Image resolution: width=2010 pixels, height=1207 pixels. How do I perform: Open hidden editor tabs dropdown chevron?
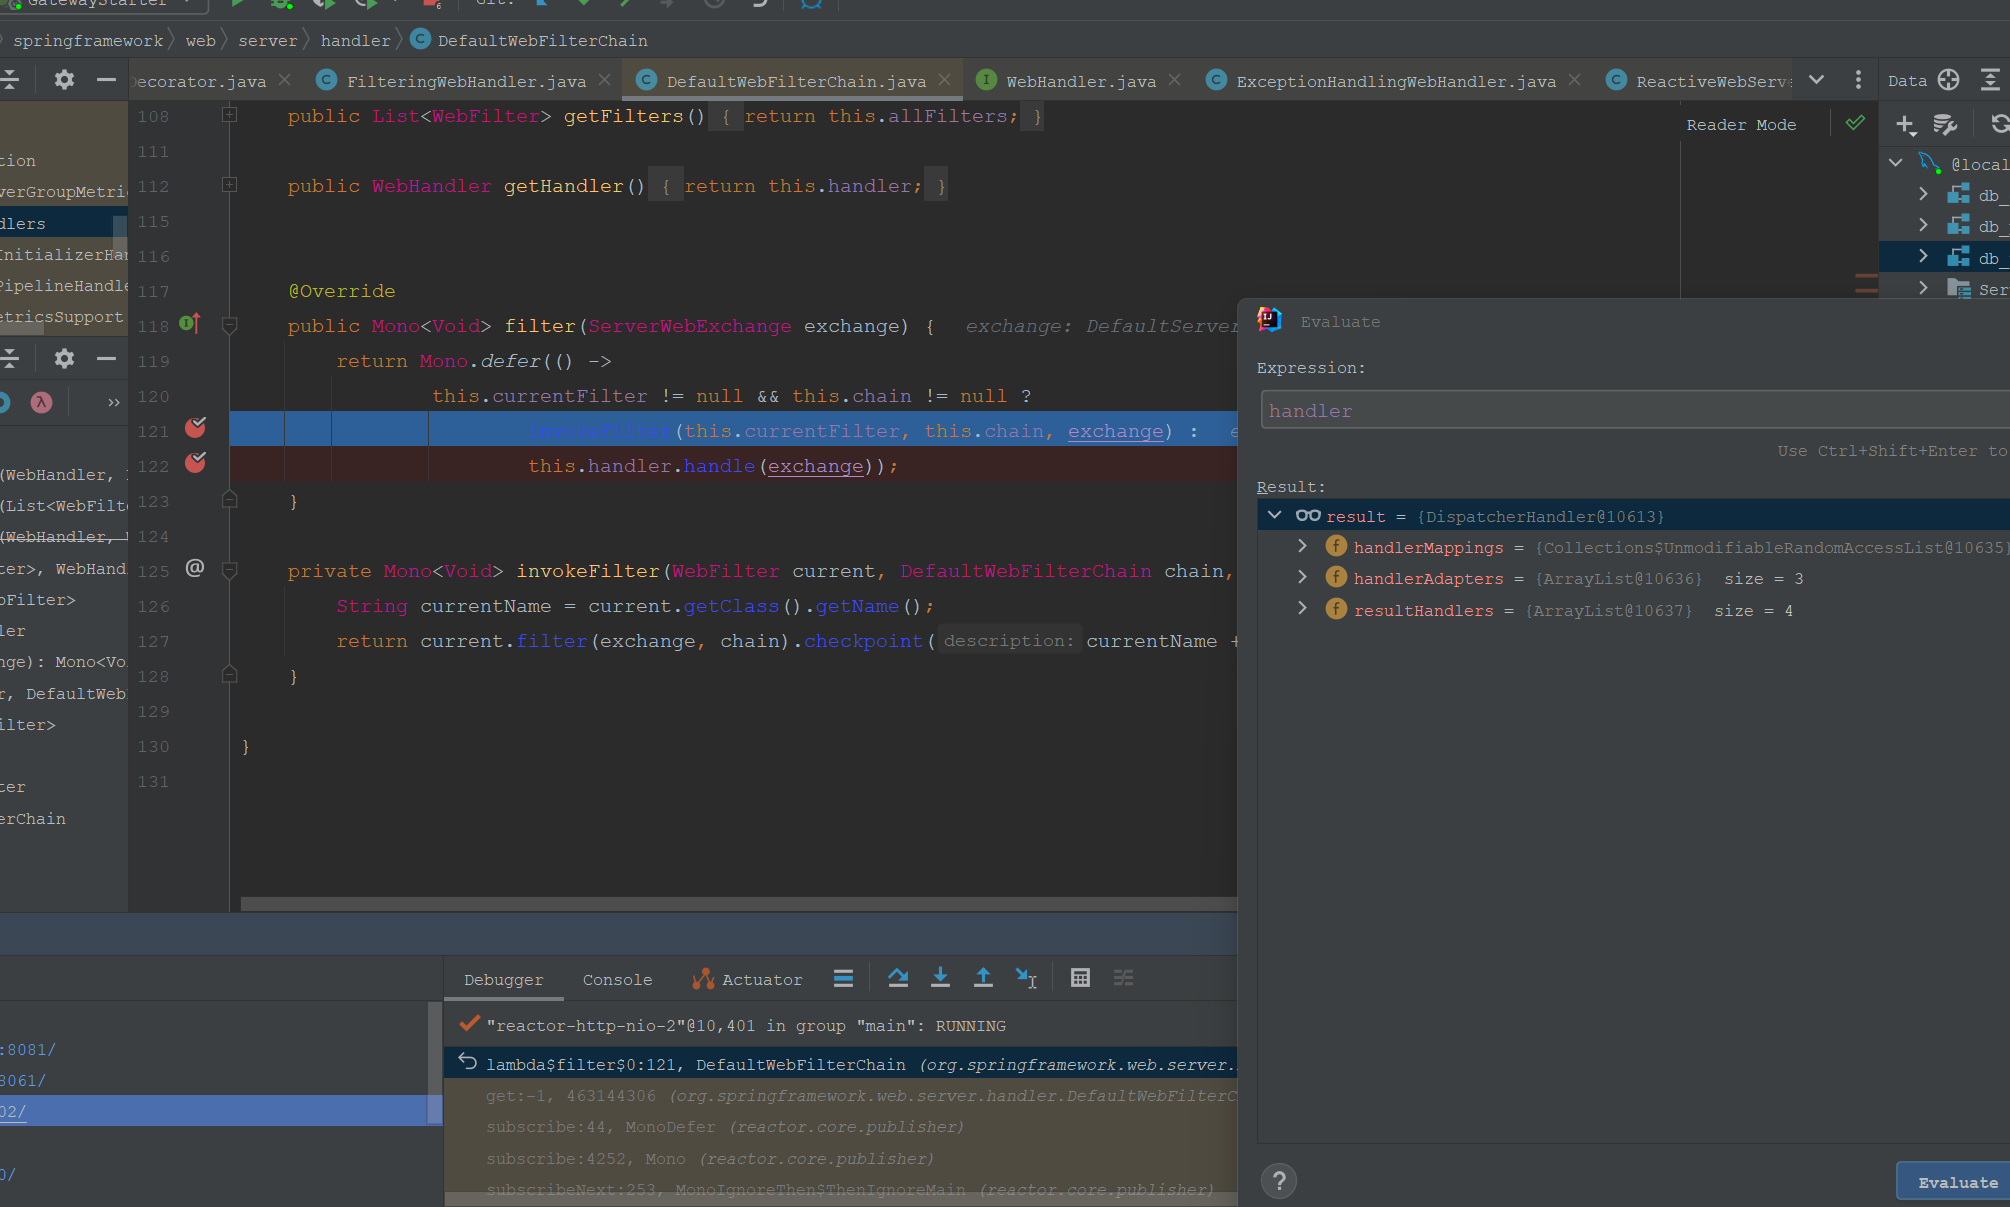[x=1816, y=80]
